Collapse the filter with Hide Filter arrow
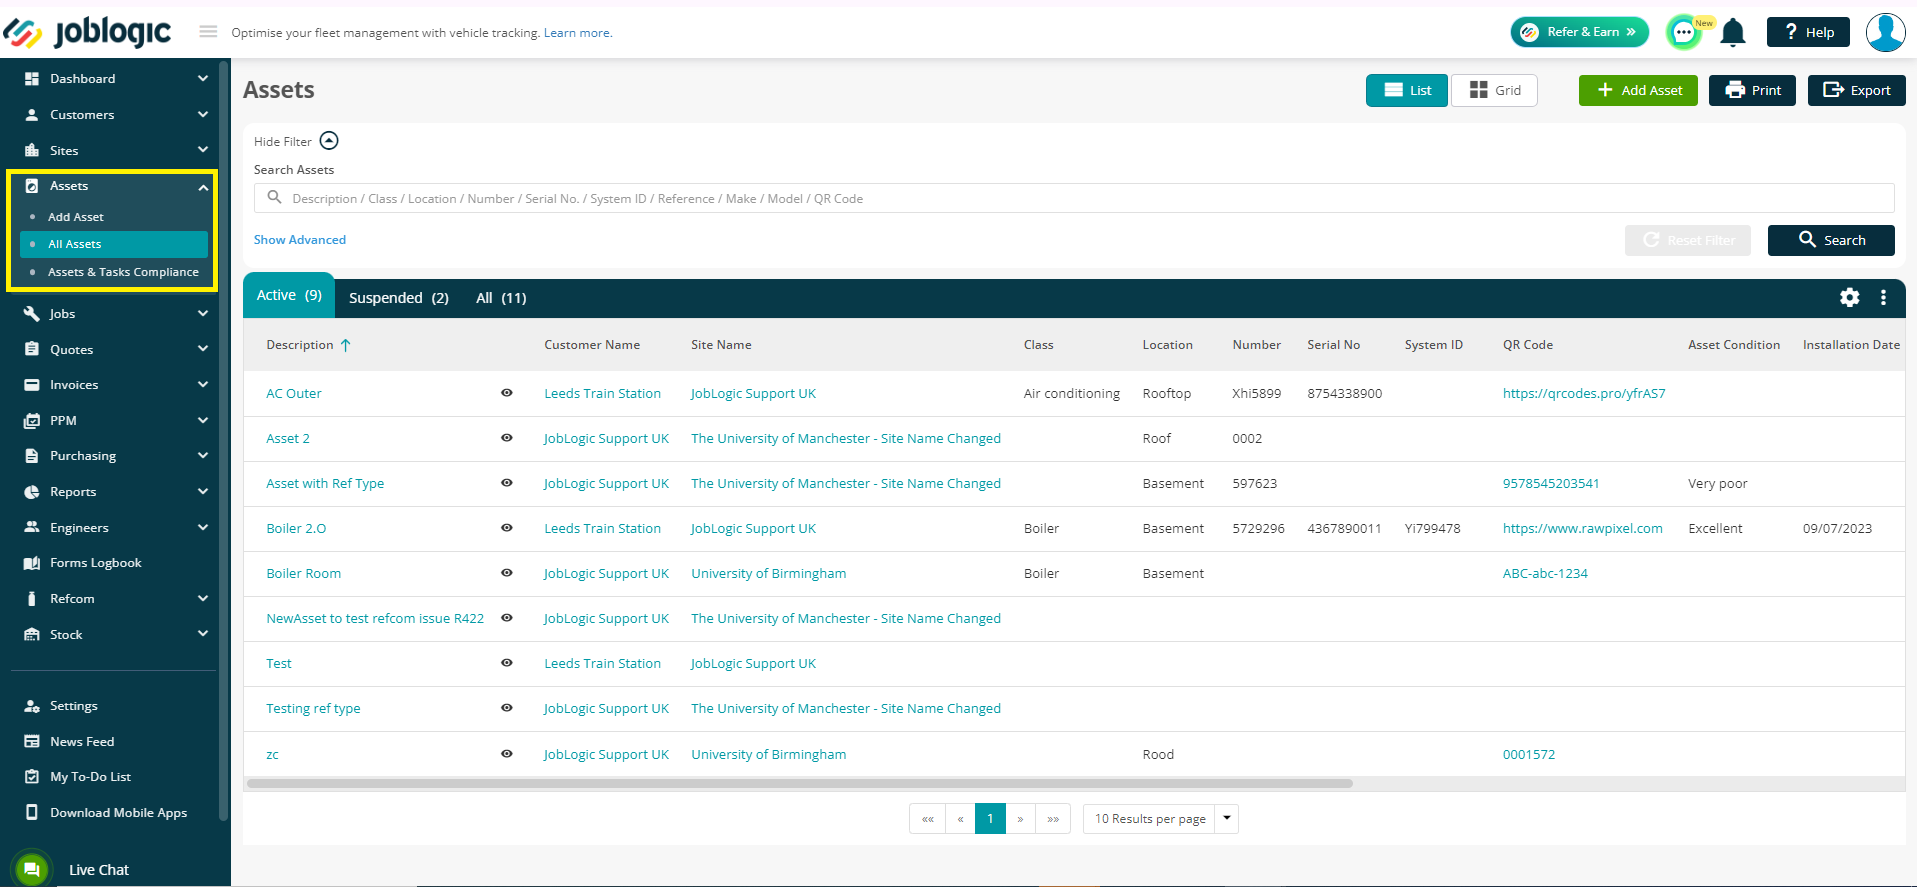The width and height of the screenshot is (1917, 887). pyautogui.click(x=329, y=141)
